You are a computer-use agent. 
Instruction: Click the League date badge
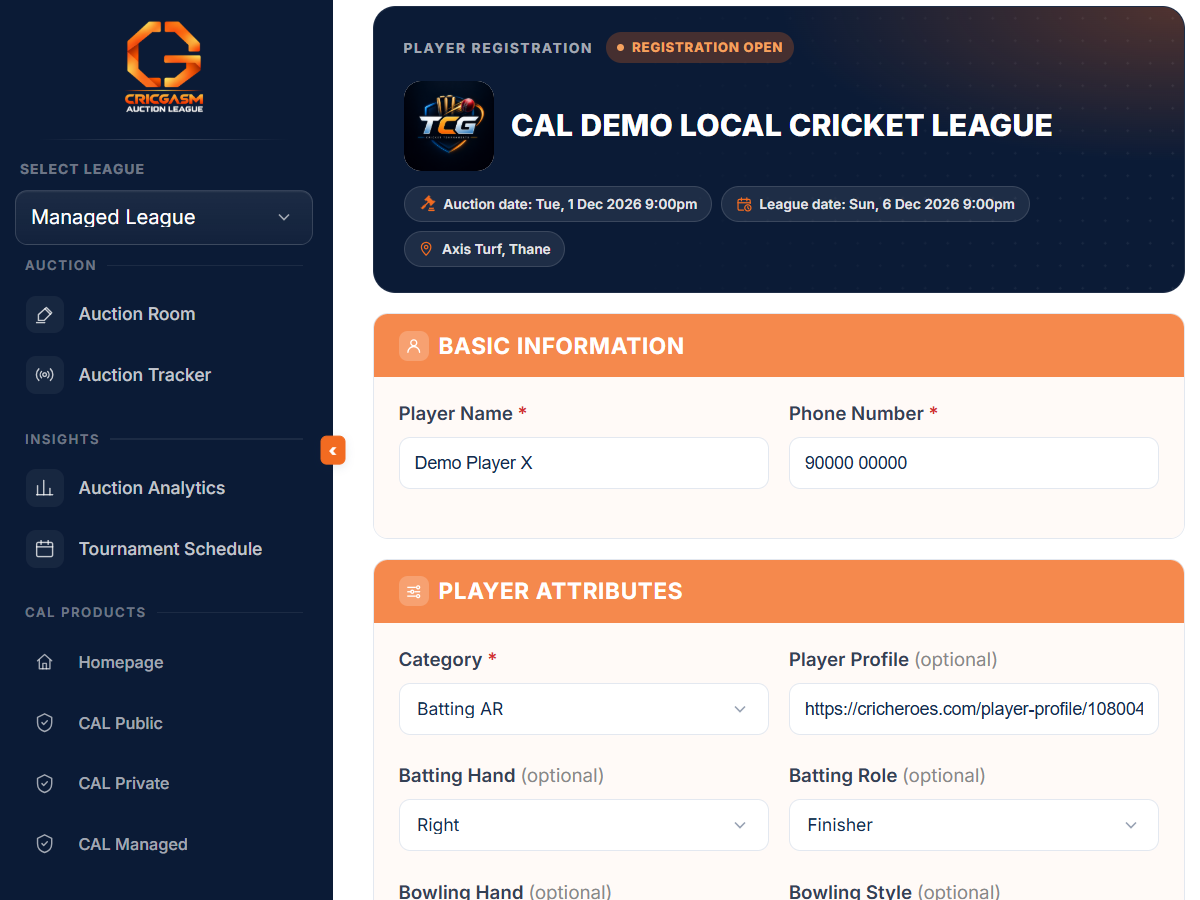875,204
